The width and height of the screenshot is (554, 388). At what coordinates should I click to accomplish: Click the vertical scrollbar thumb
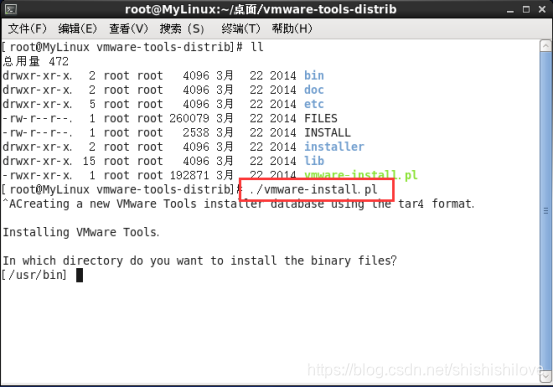[x=546, y=211]
